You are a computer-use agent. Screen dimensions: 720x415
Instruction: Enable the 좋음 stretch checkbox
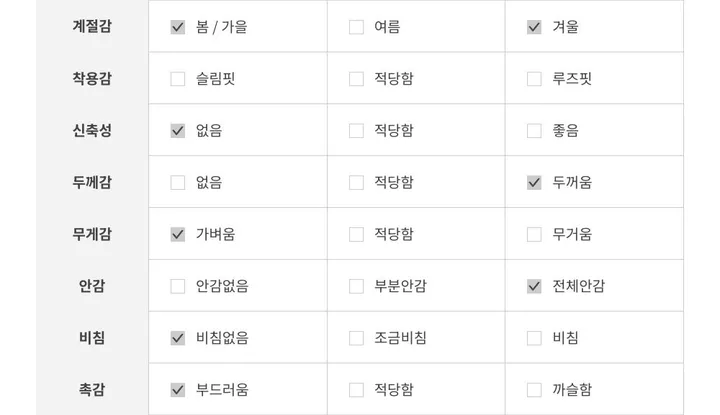click(534, 130)
